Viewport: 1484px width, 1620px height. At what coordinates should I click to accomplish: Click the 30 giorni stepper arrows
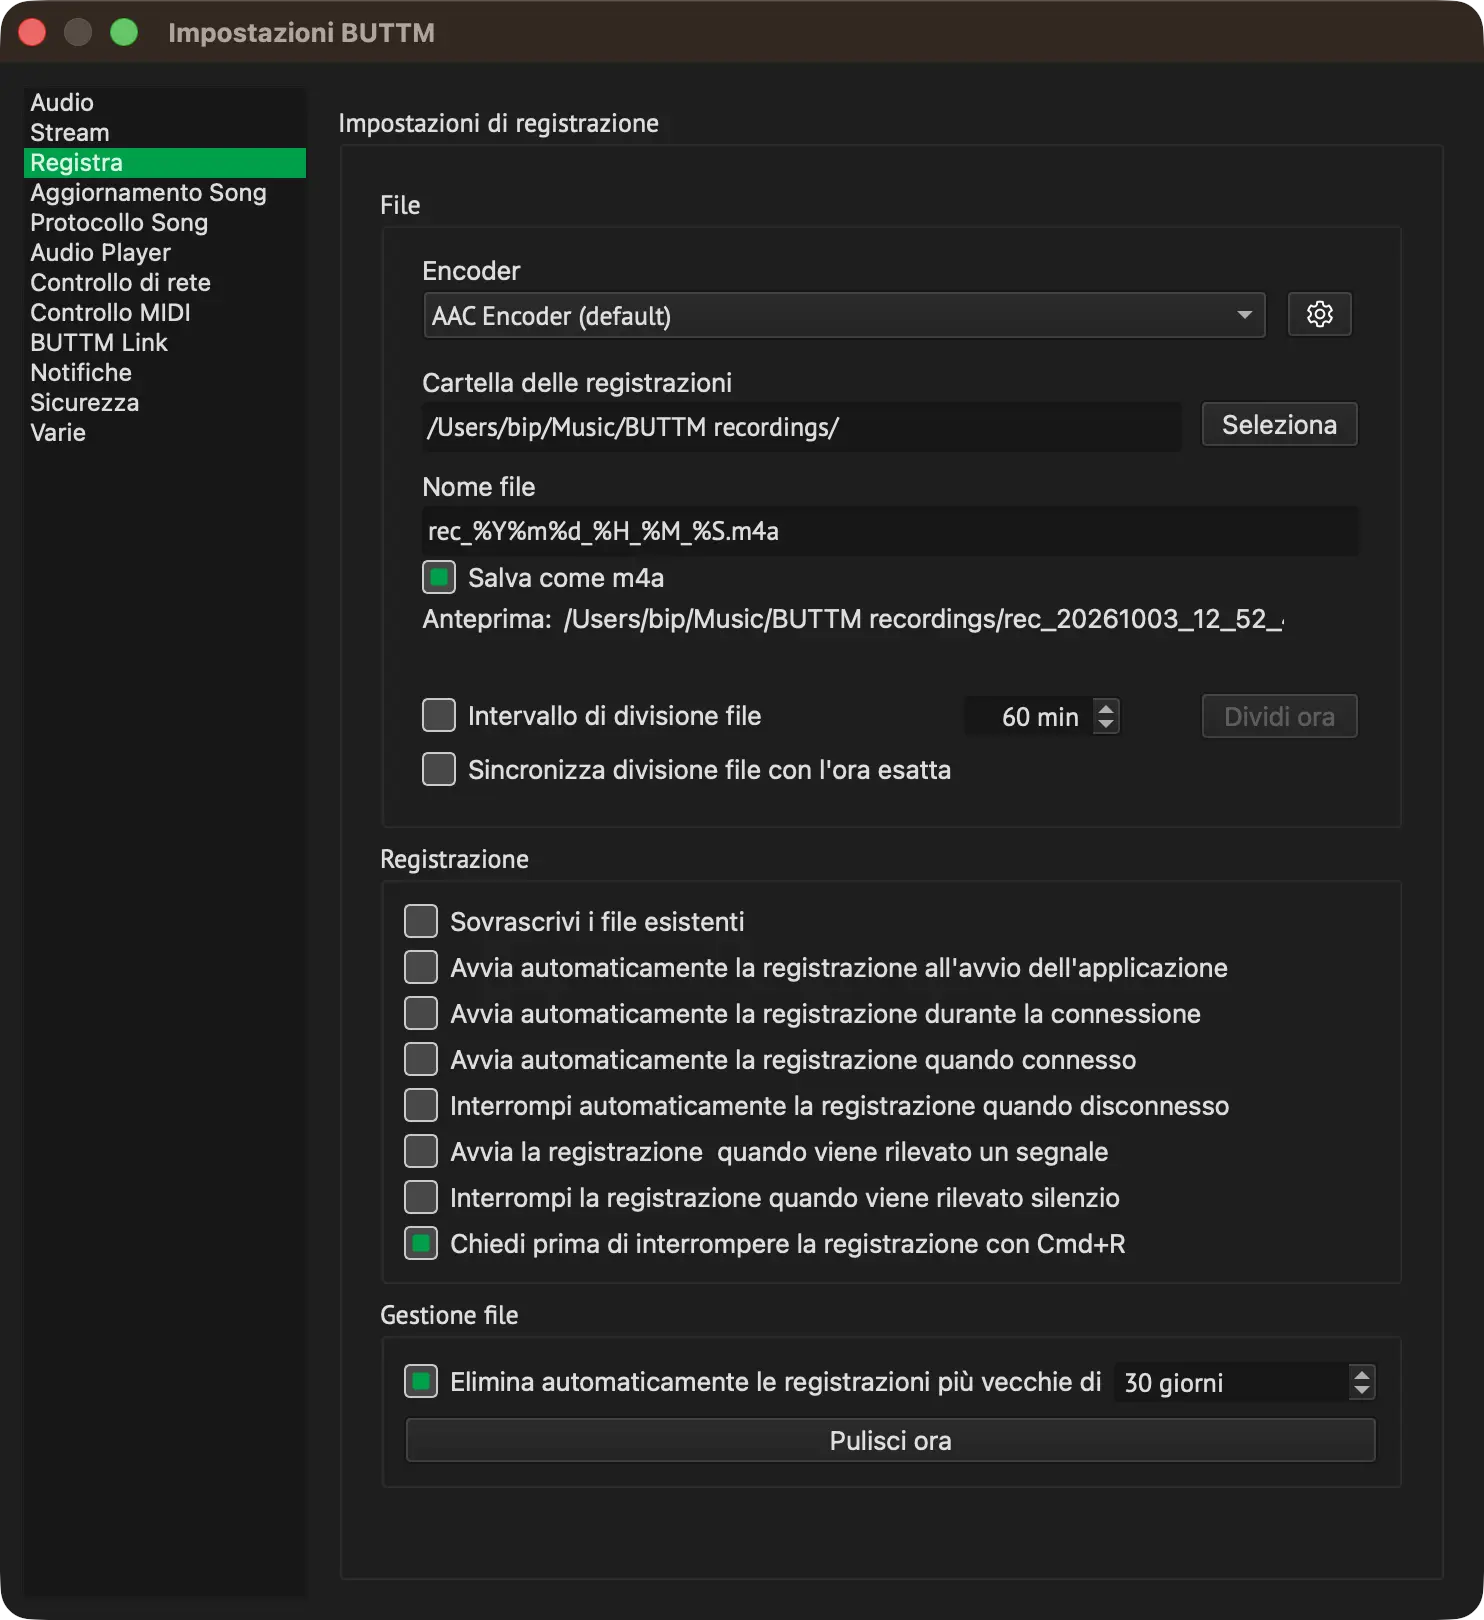point(1362,1382)
